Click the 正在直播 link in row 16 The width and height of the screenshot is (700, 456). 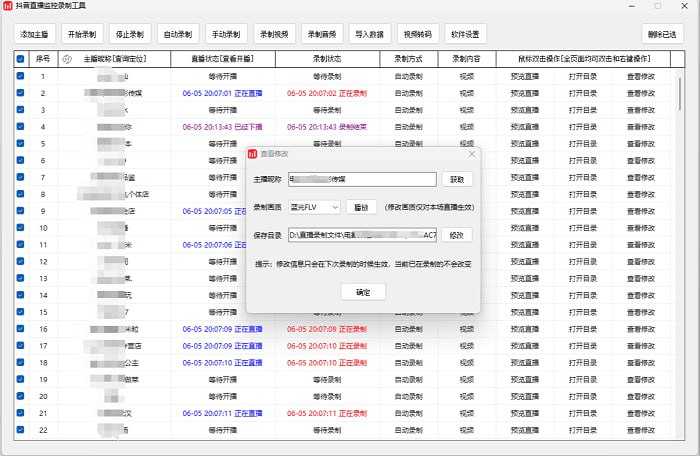248,329
